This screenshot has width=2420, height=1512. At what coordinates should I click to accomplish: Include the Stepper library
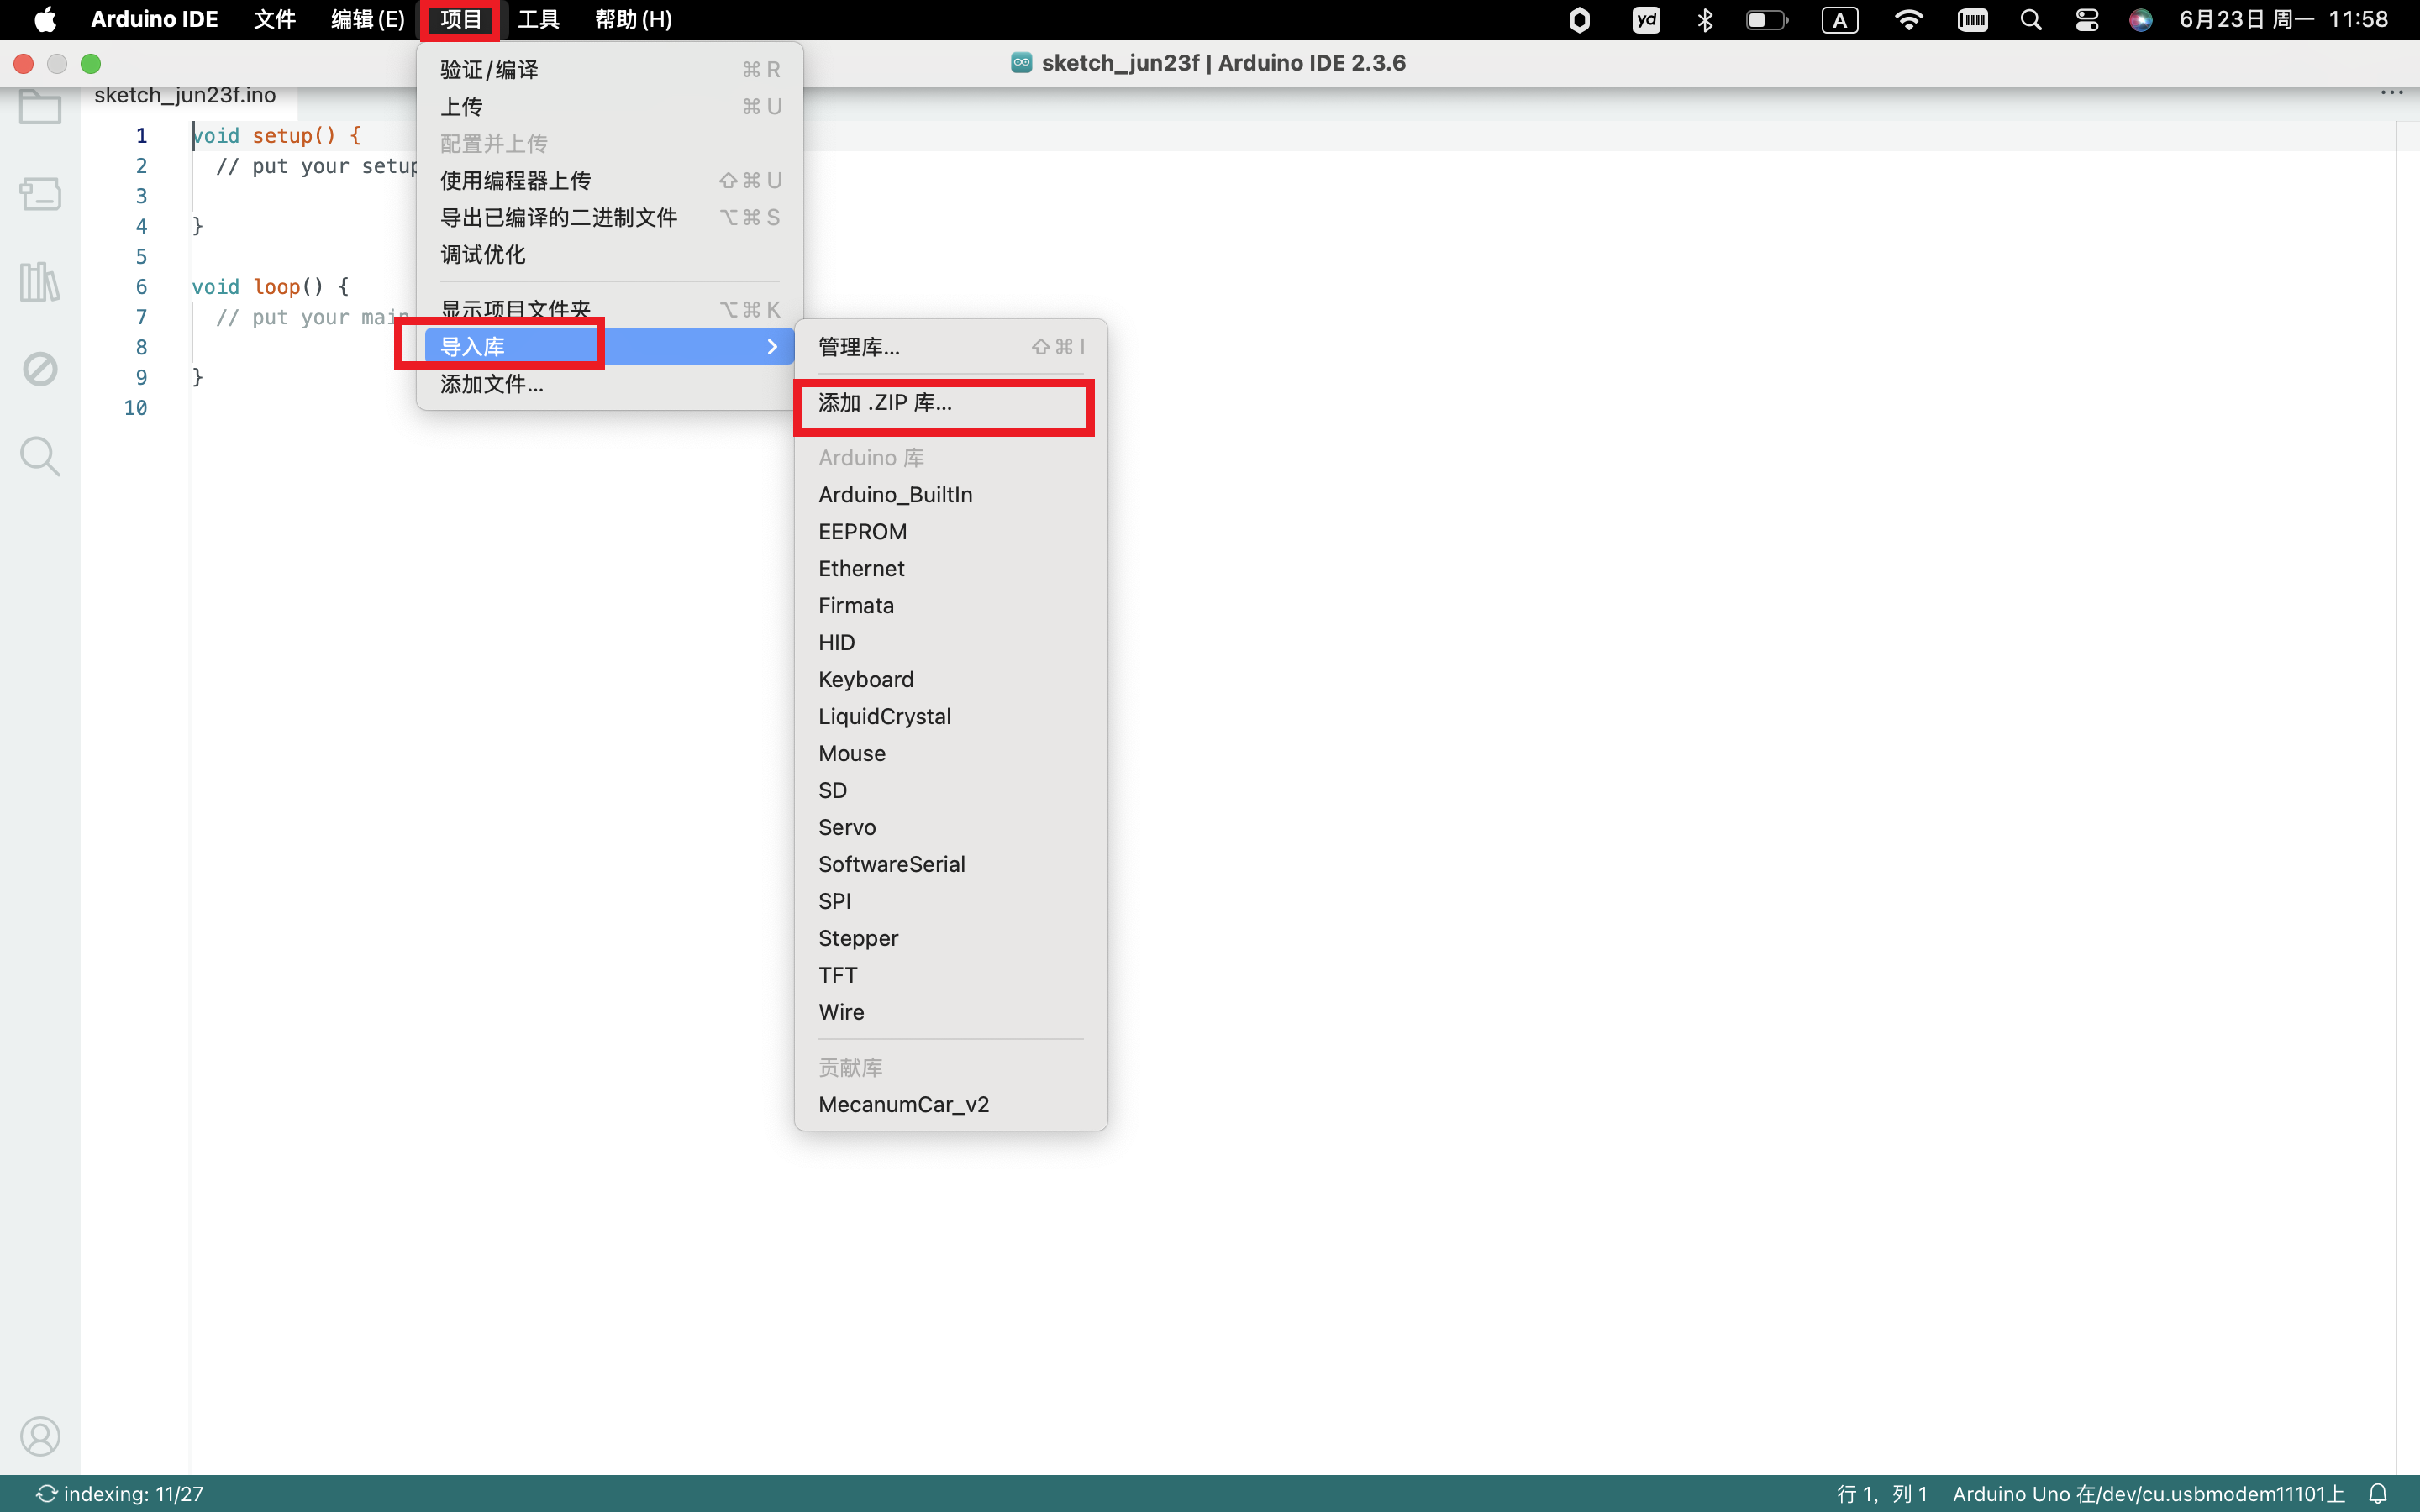tap(950, 938)
